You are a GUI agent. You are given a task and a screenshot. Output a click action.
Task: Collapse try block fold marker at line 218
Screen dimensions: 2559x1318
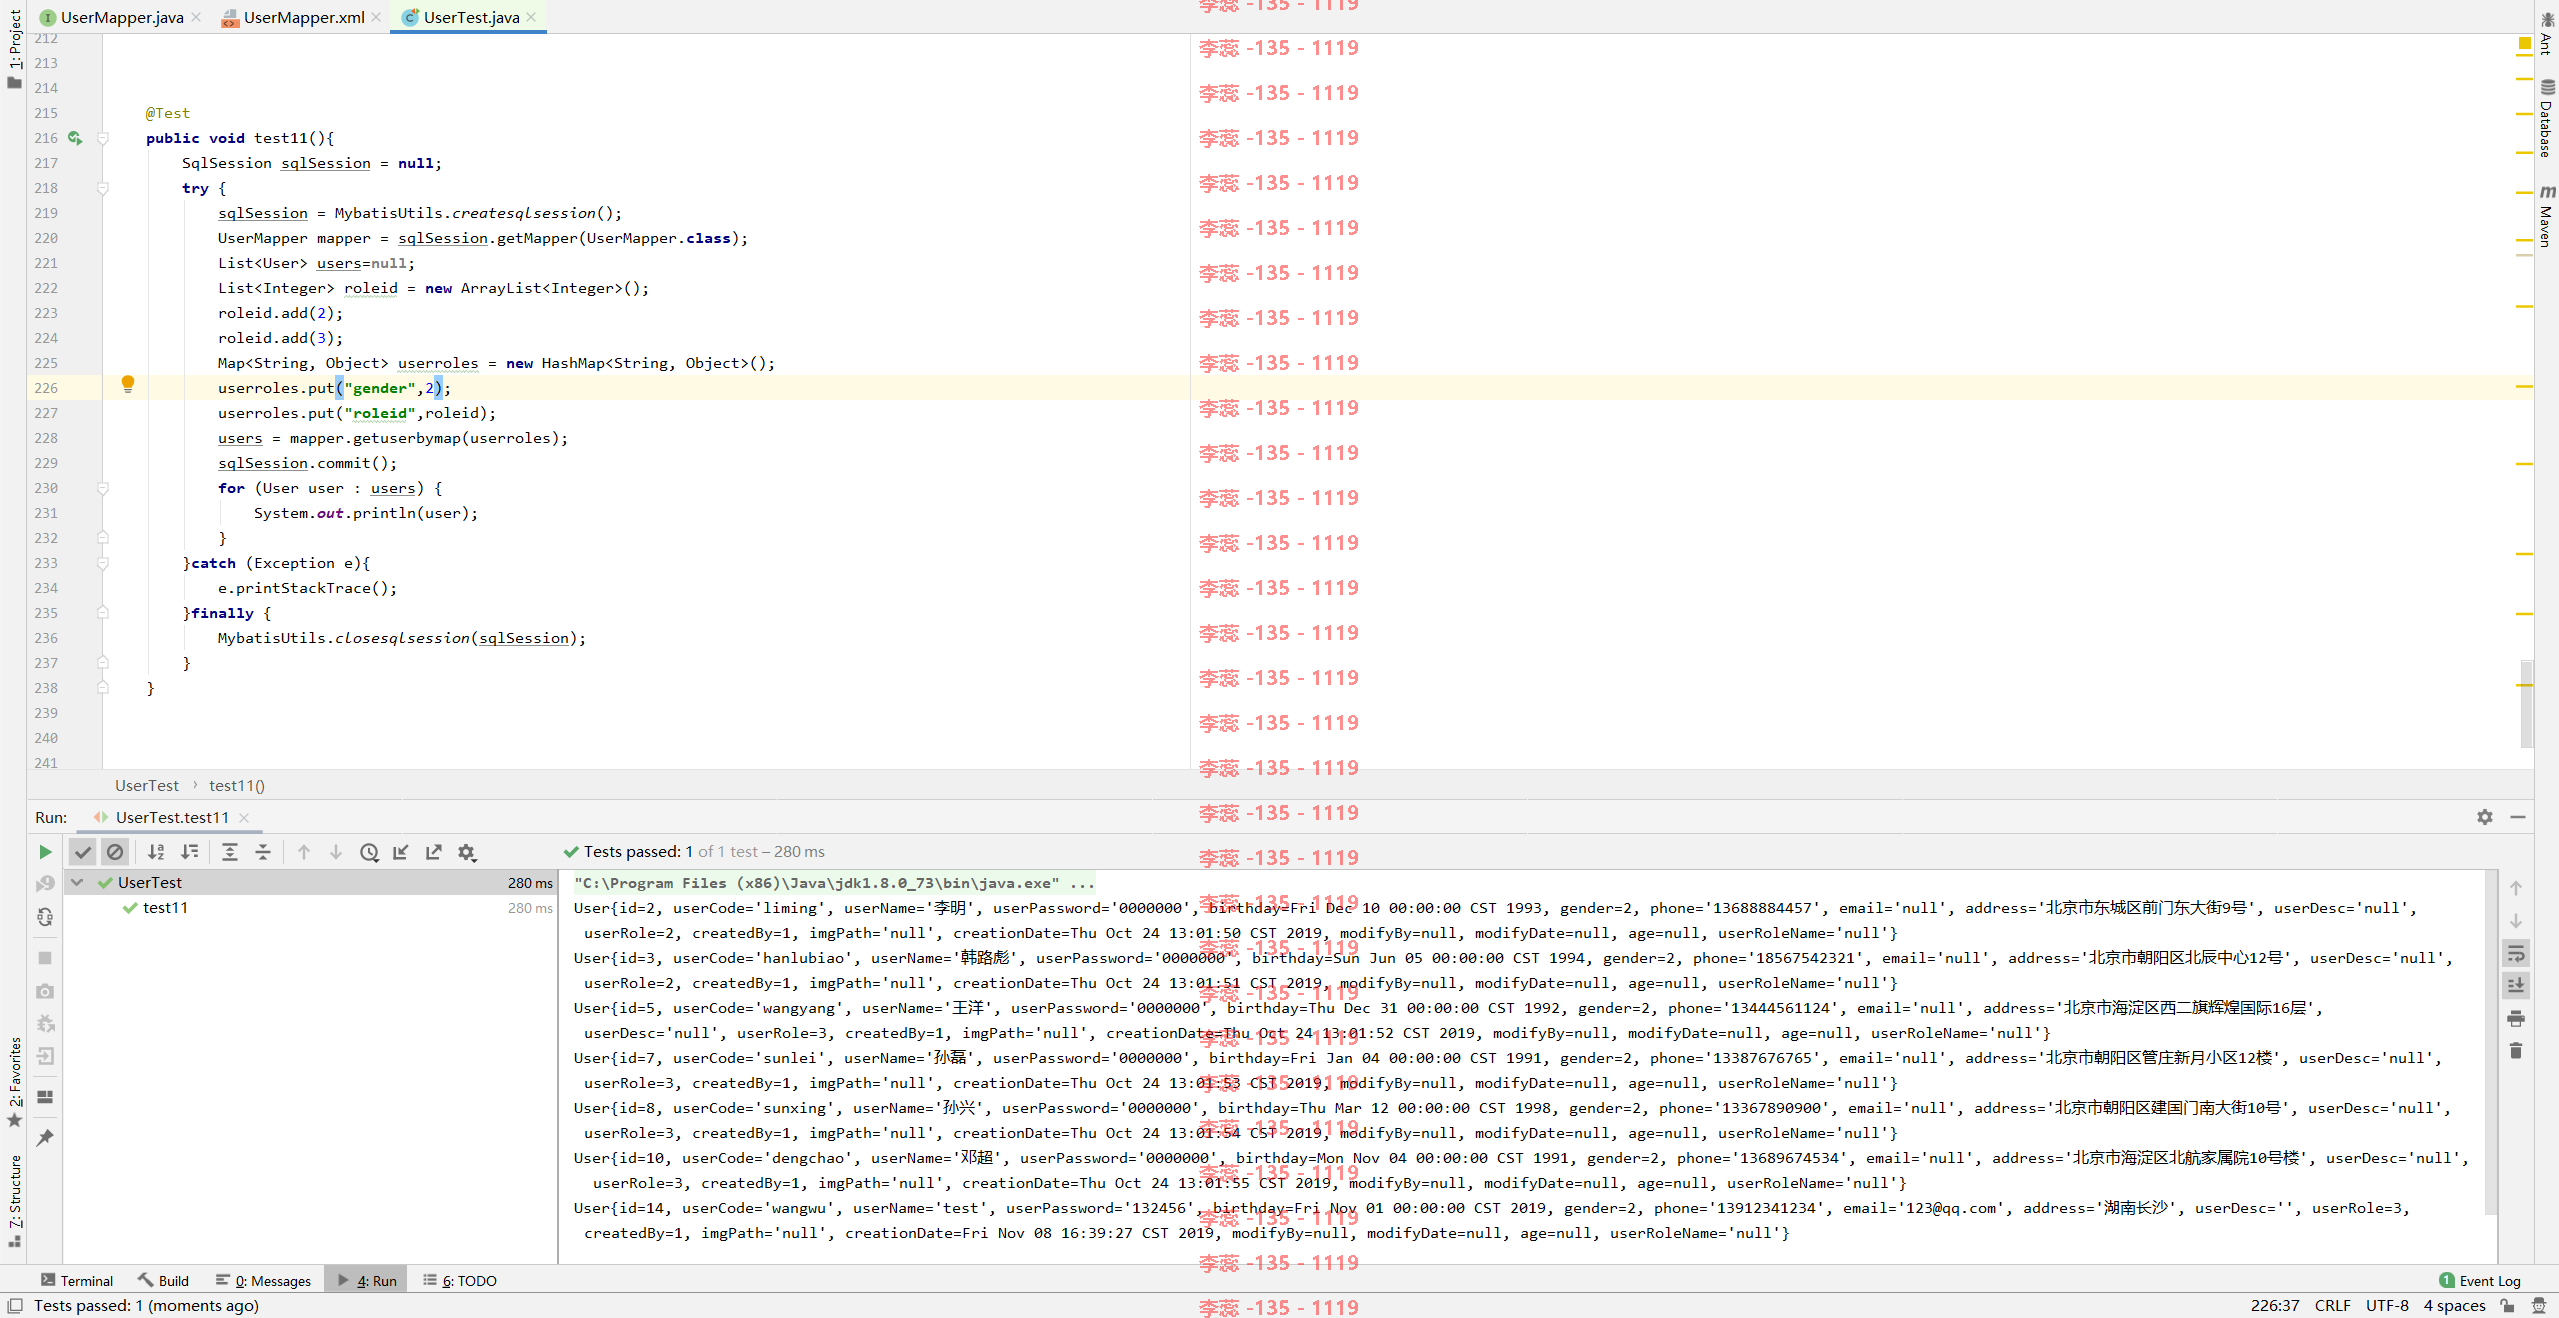pos(103,188)
